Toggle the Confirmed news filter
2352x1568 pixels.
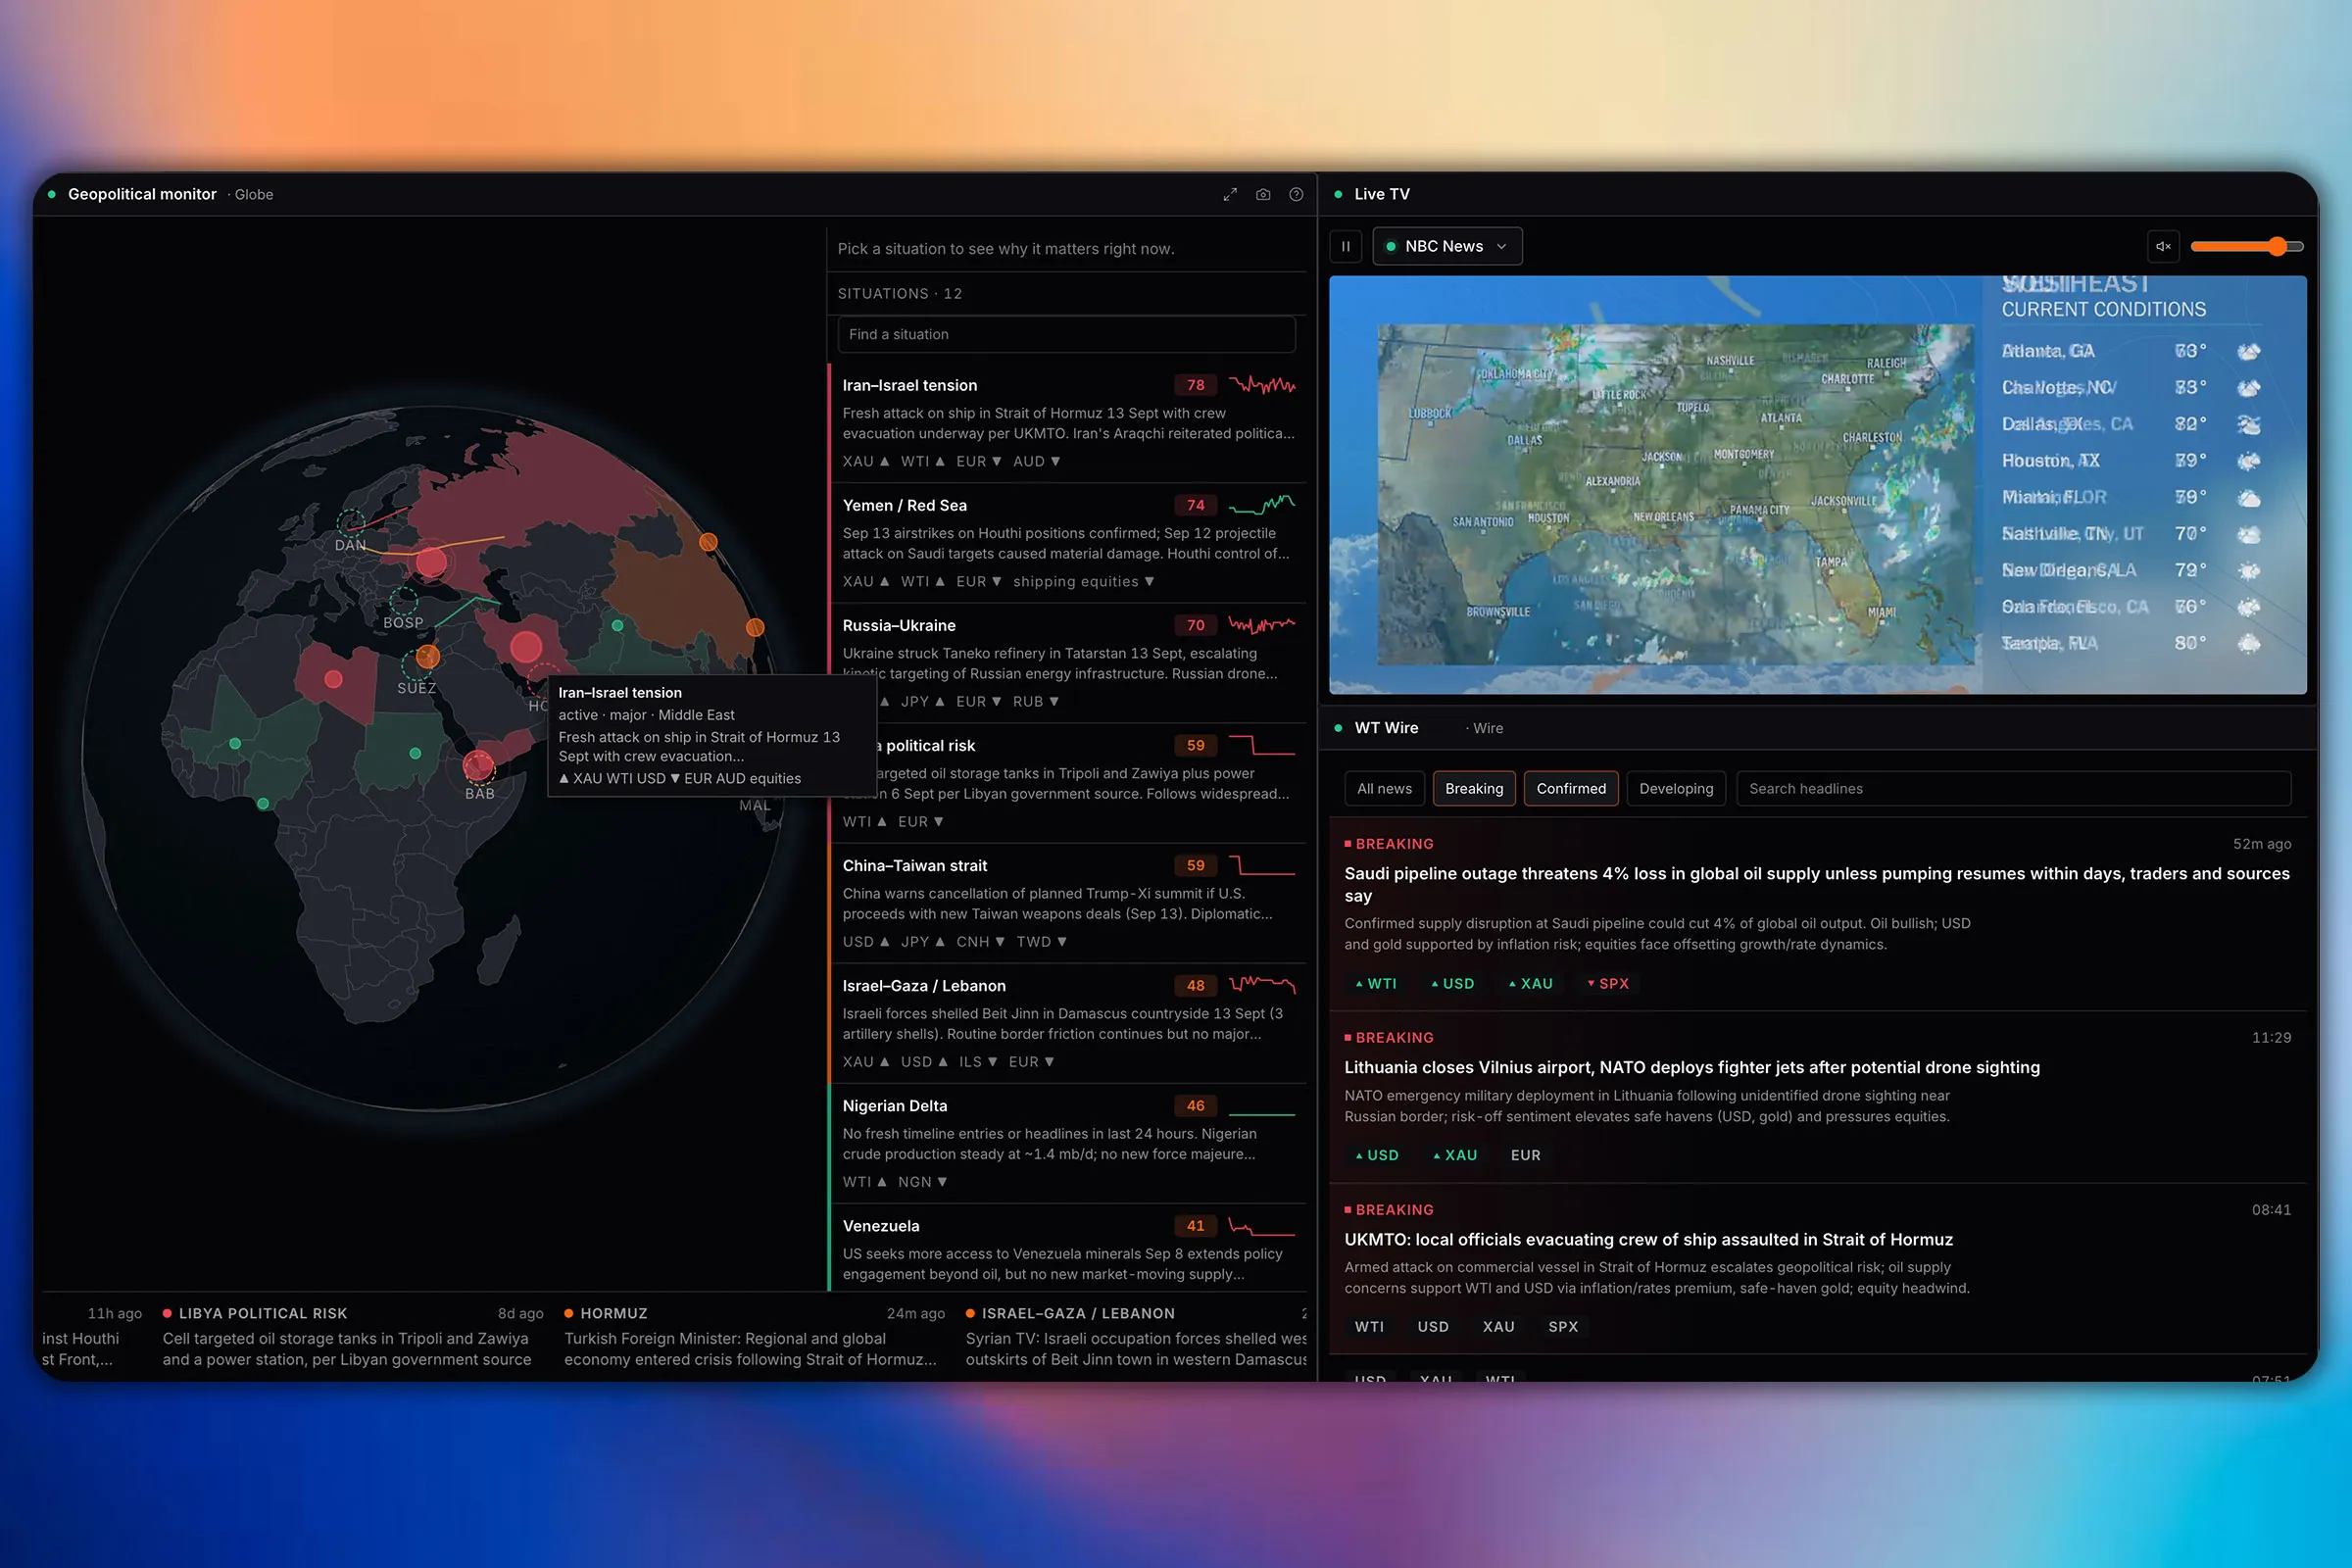click(x=1571, y=788)
